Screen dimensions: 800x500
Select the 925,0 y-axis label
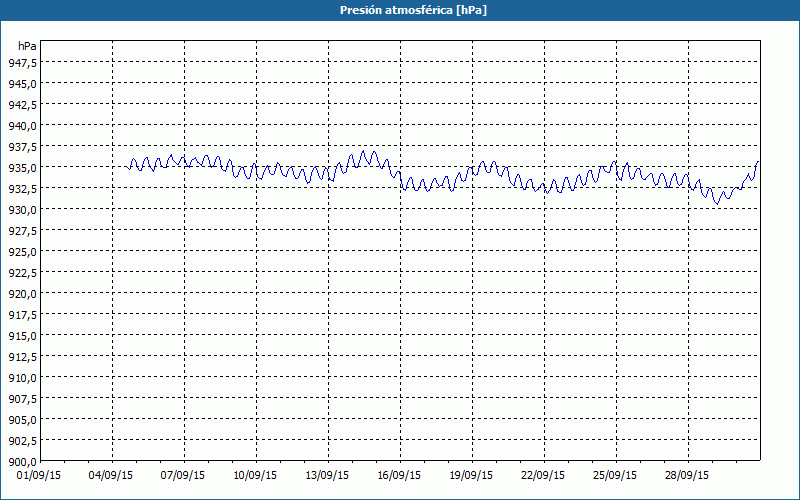coord(22,252)
